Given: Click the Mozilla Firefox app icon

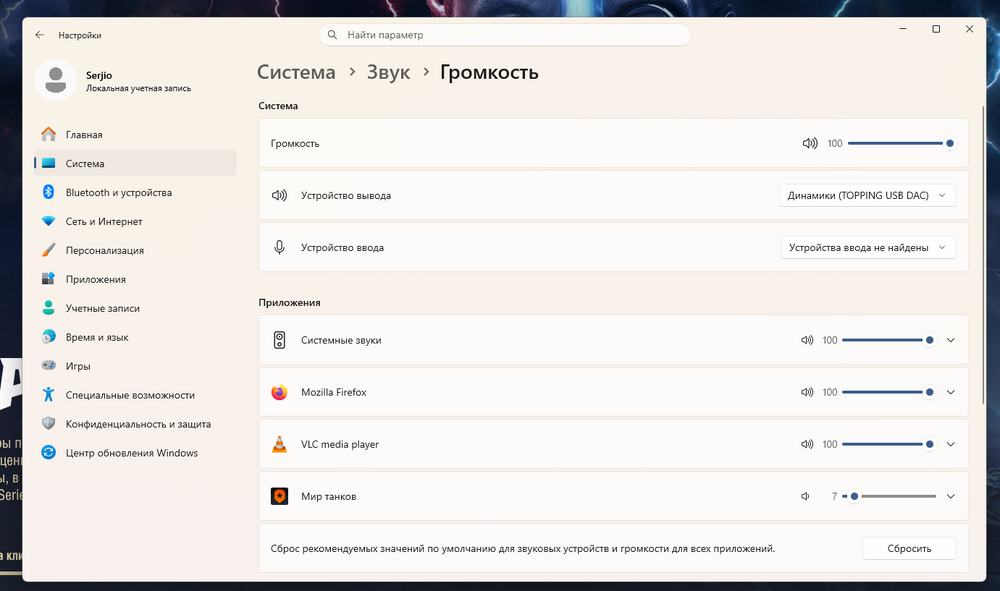Looking at the screenshot, I should (279, 393).
